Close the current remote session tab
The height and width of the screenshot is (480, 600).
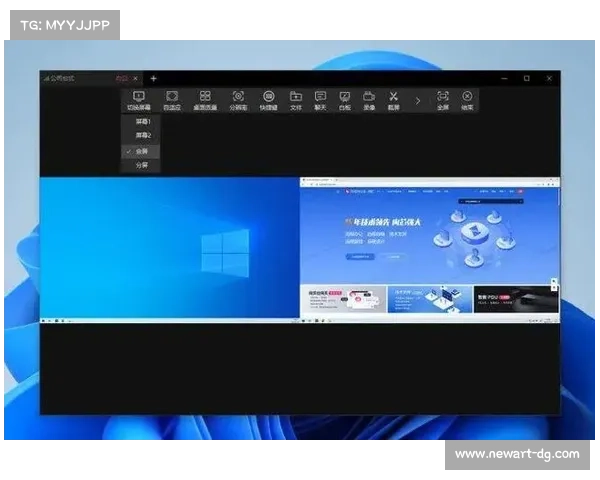coord(135,78)
